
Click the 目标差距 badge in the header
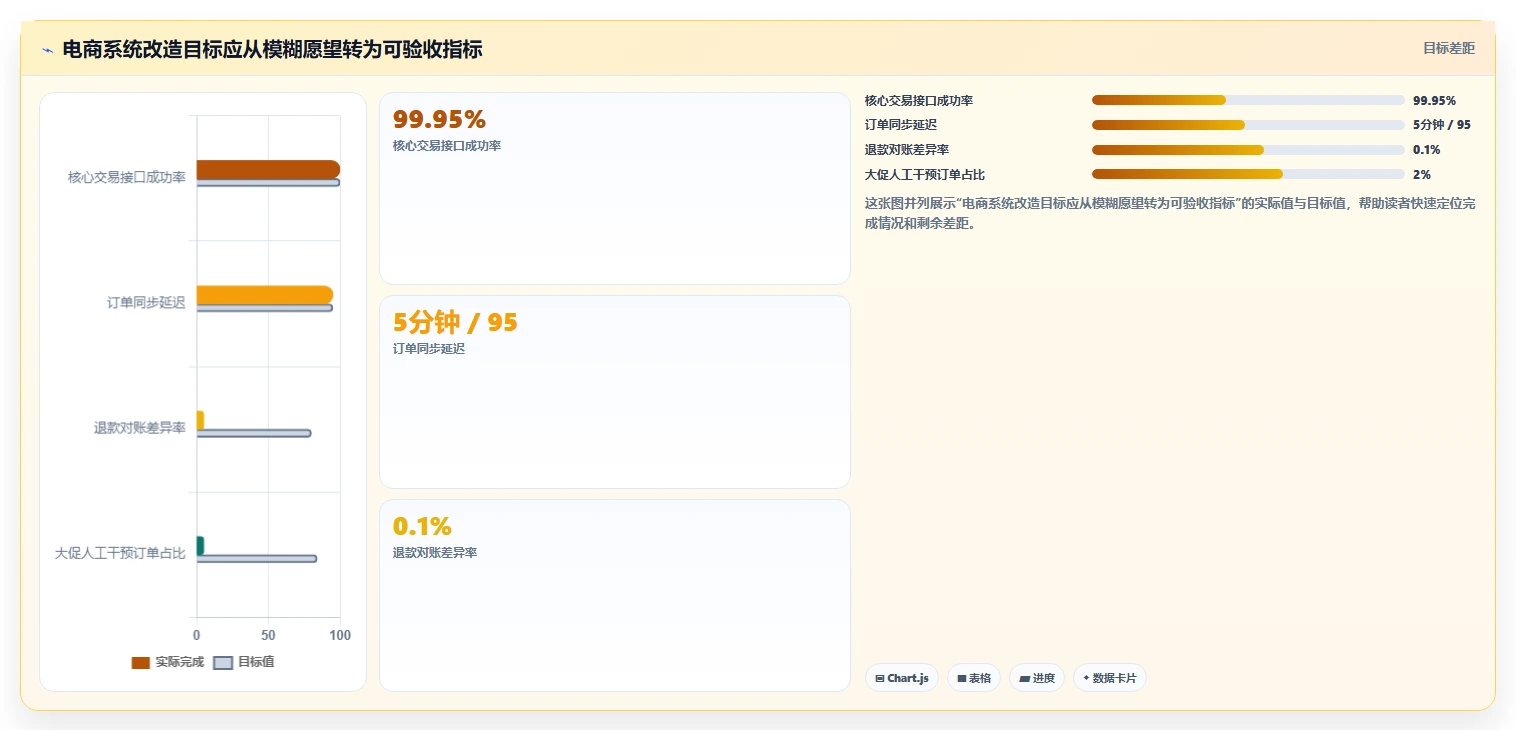1449,48
